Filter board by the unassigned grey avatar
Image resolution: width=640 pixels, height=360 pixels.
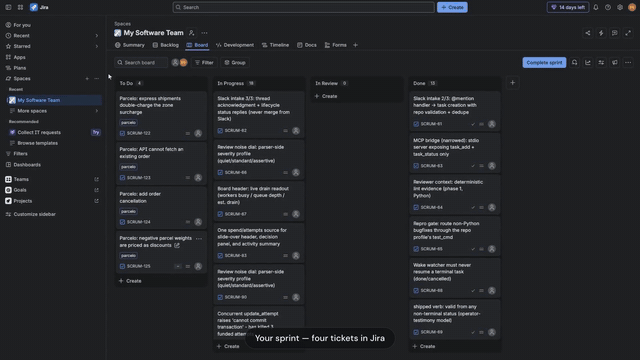176,62
